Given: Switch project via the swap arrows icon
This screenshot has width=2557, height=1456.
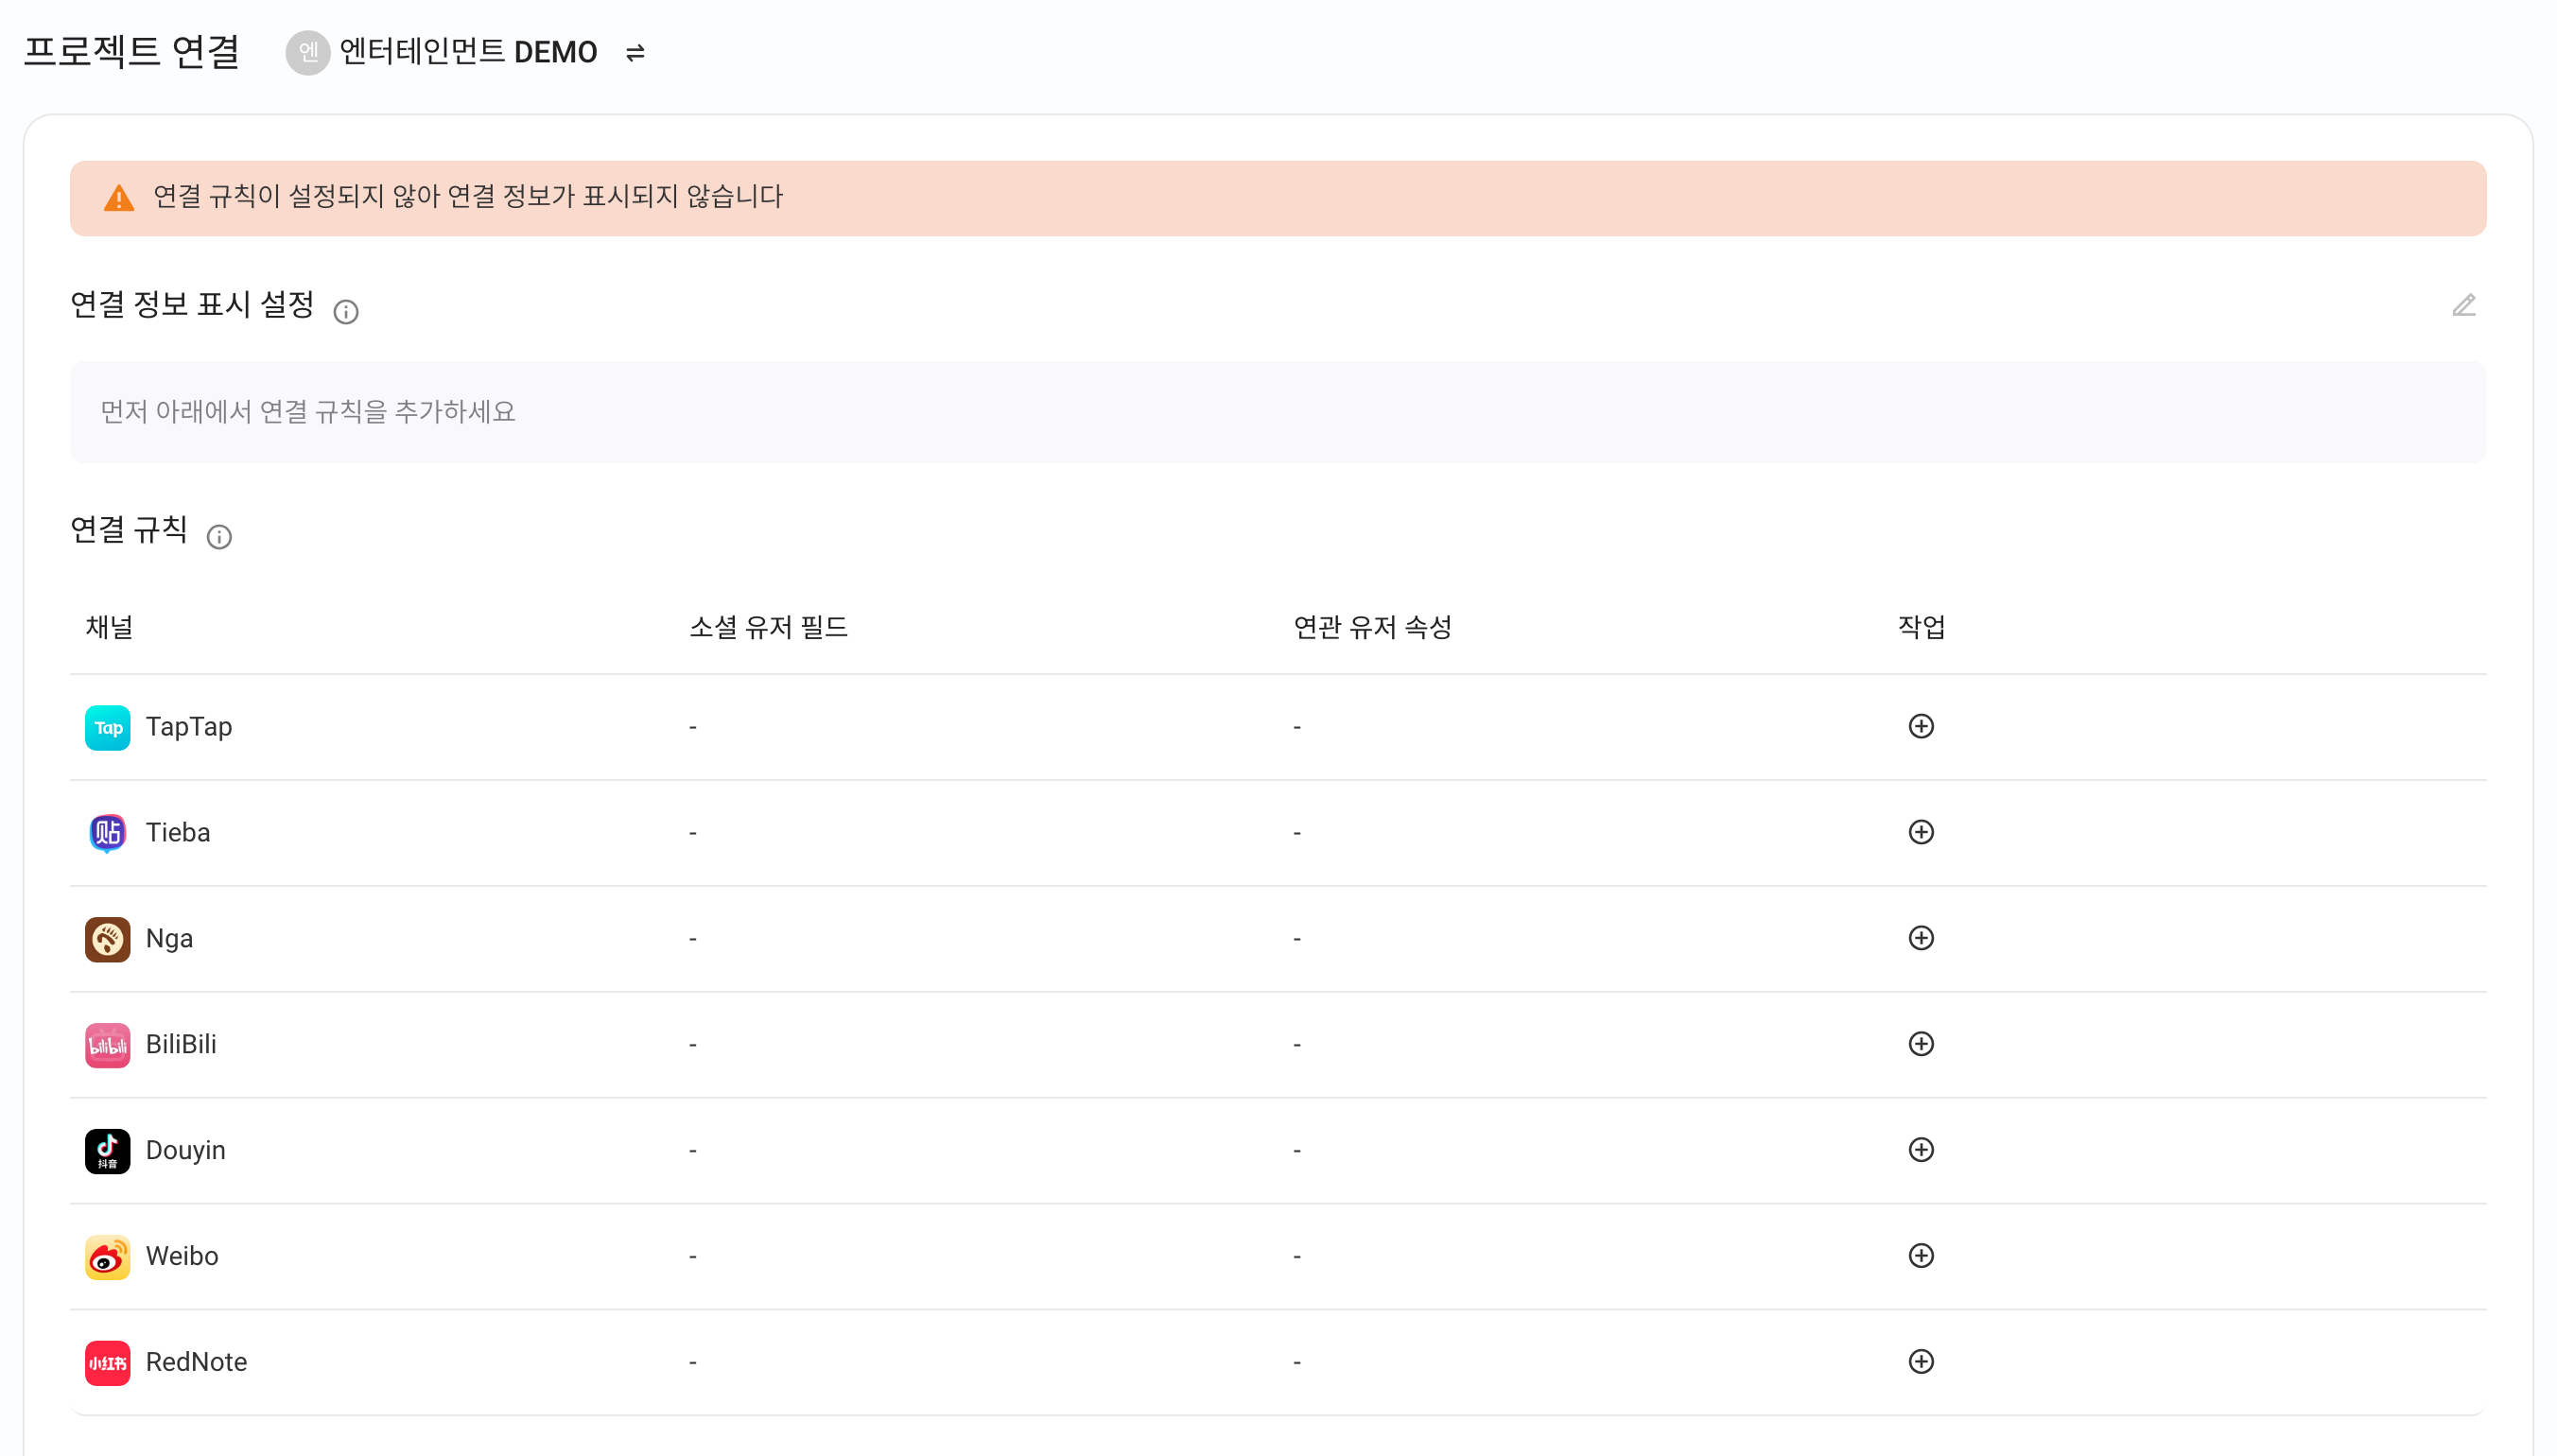Looking at the screenshot, I should click(x=635, y=52).
